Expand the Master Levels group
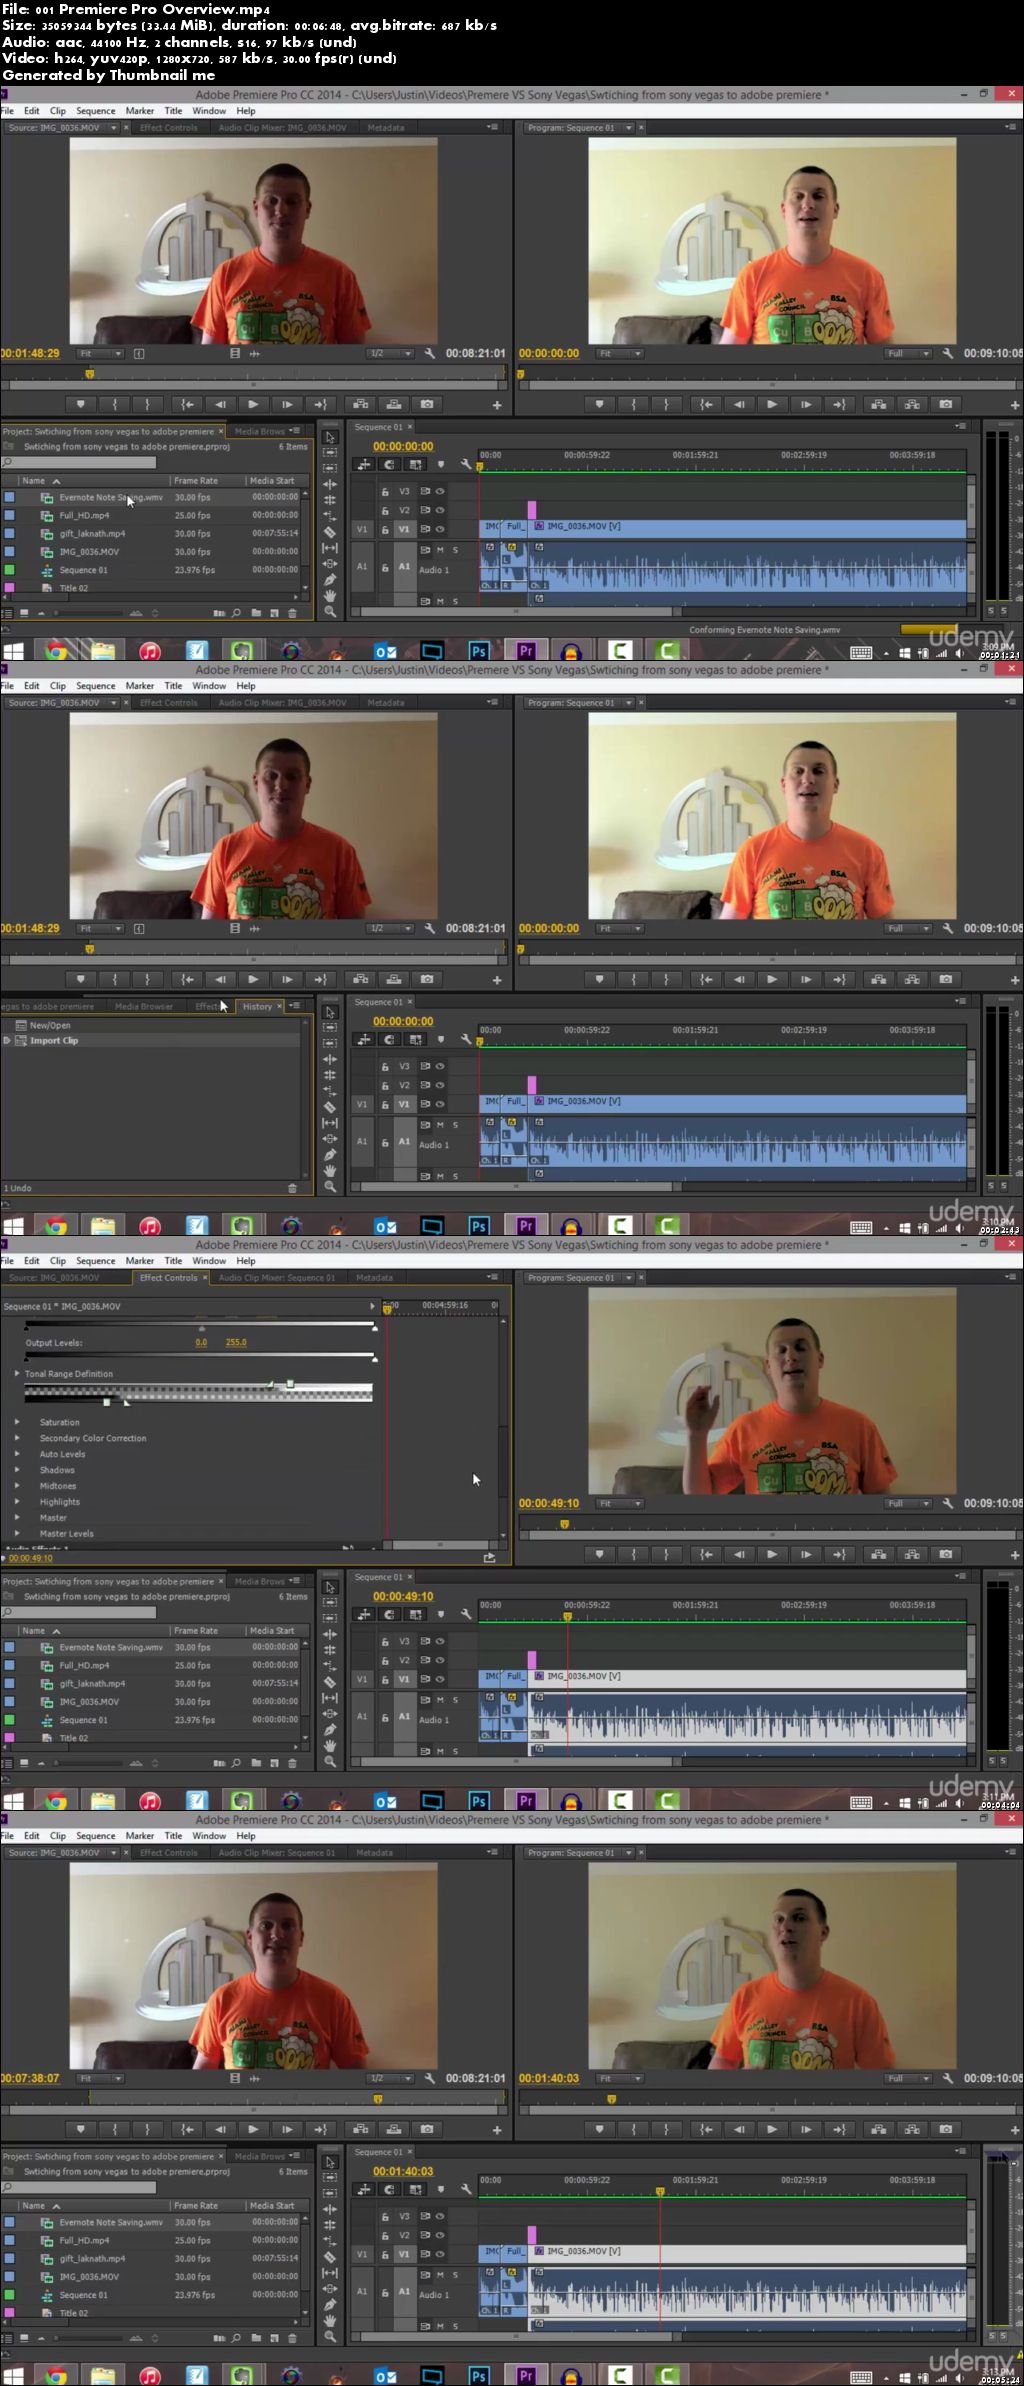The width and height of the screenshot is (1024, 2386). point(17,1533)
